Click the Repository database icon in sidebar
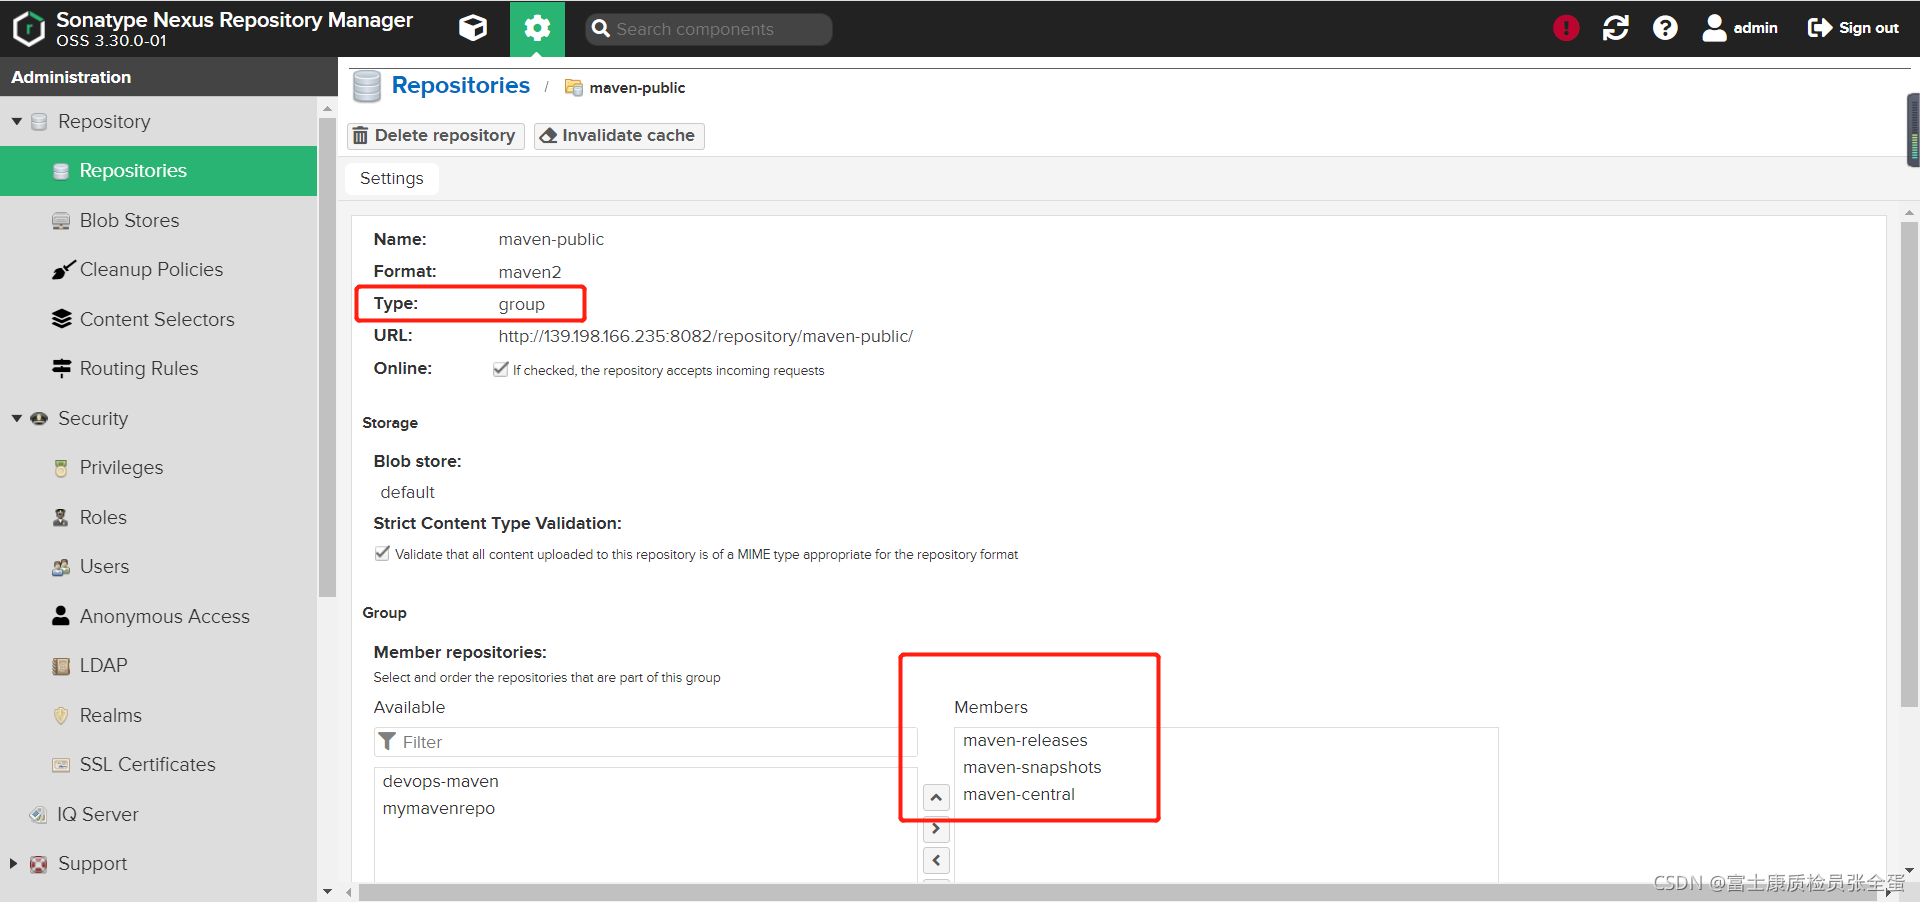Screen dimensions: 1920x902 pyautogui.click(x=39, y=122)
